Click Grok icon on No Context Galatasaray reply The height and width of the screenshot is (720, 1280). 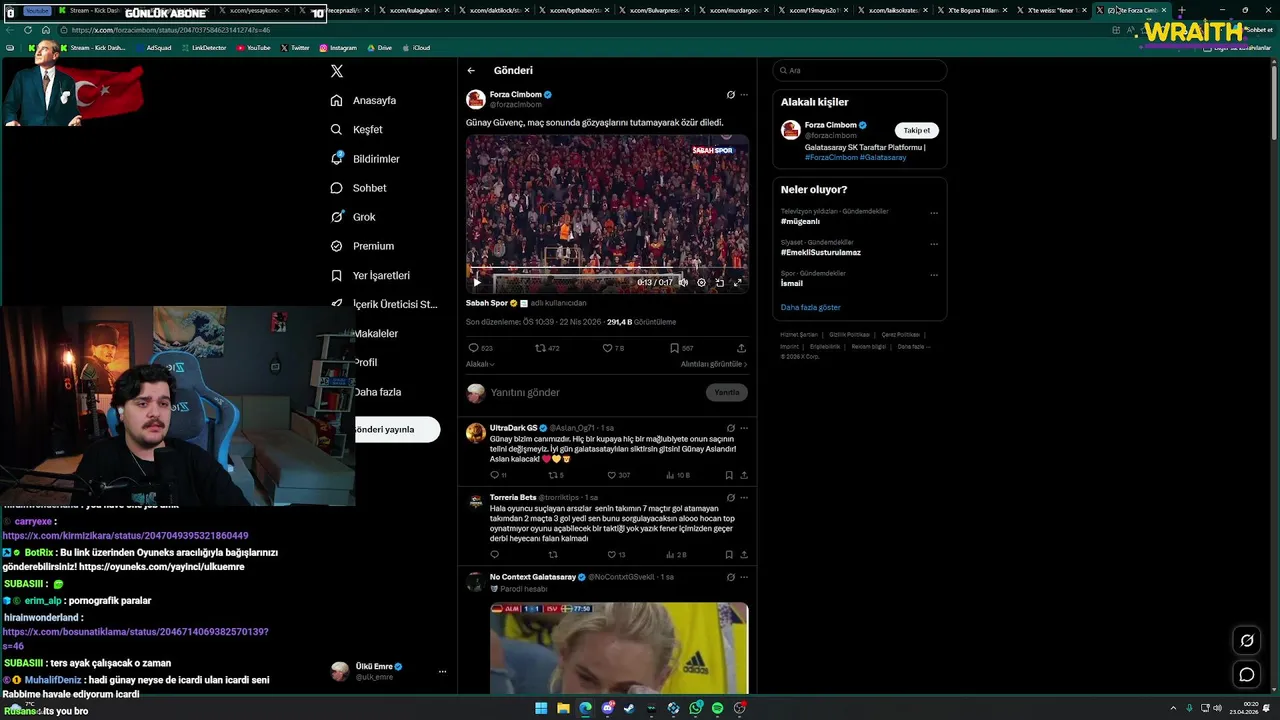point(730,577)
